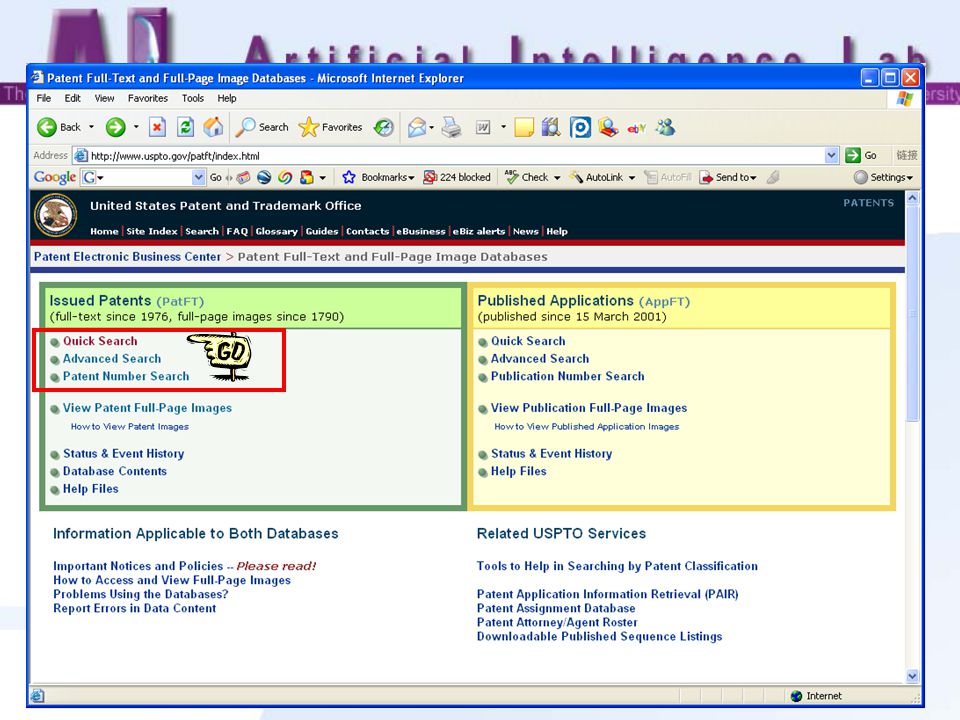Click the eBay toolbar icon
The image size is (960, 720).
[637, 128]
